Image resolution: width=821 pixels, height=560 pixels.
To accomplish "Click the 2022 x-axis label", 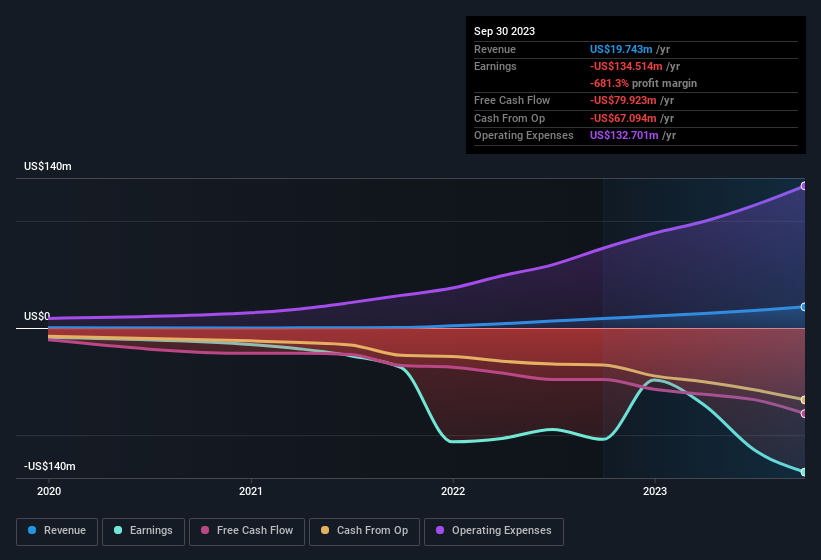I will click(453, 491).
